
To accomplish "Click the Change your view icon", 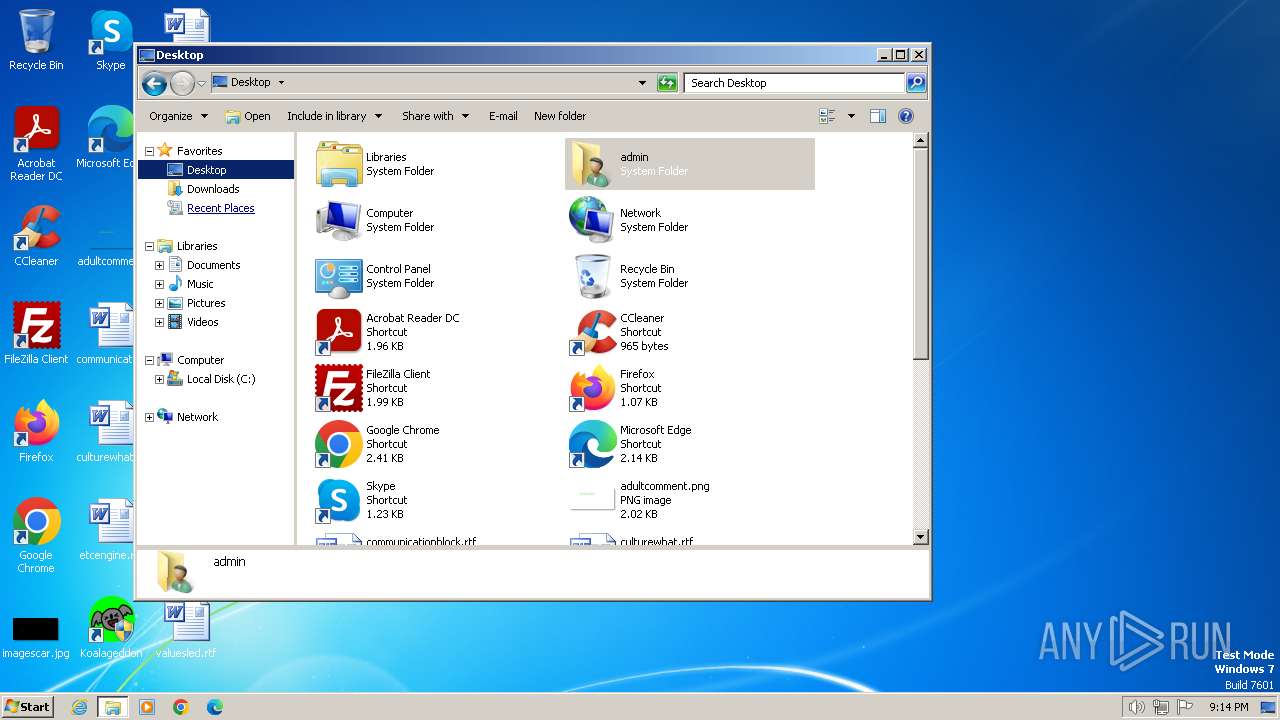I will point(827,116).
